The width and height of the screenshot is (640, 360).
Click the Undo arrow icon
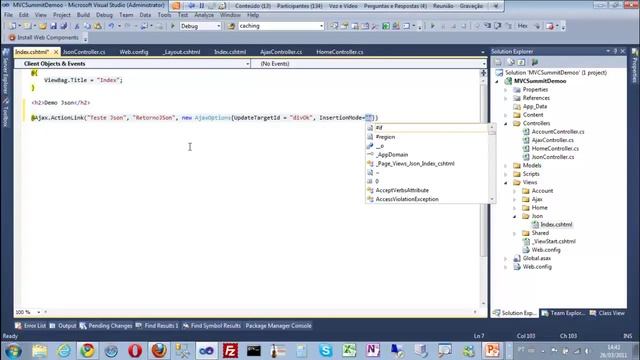[111, 26]
